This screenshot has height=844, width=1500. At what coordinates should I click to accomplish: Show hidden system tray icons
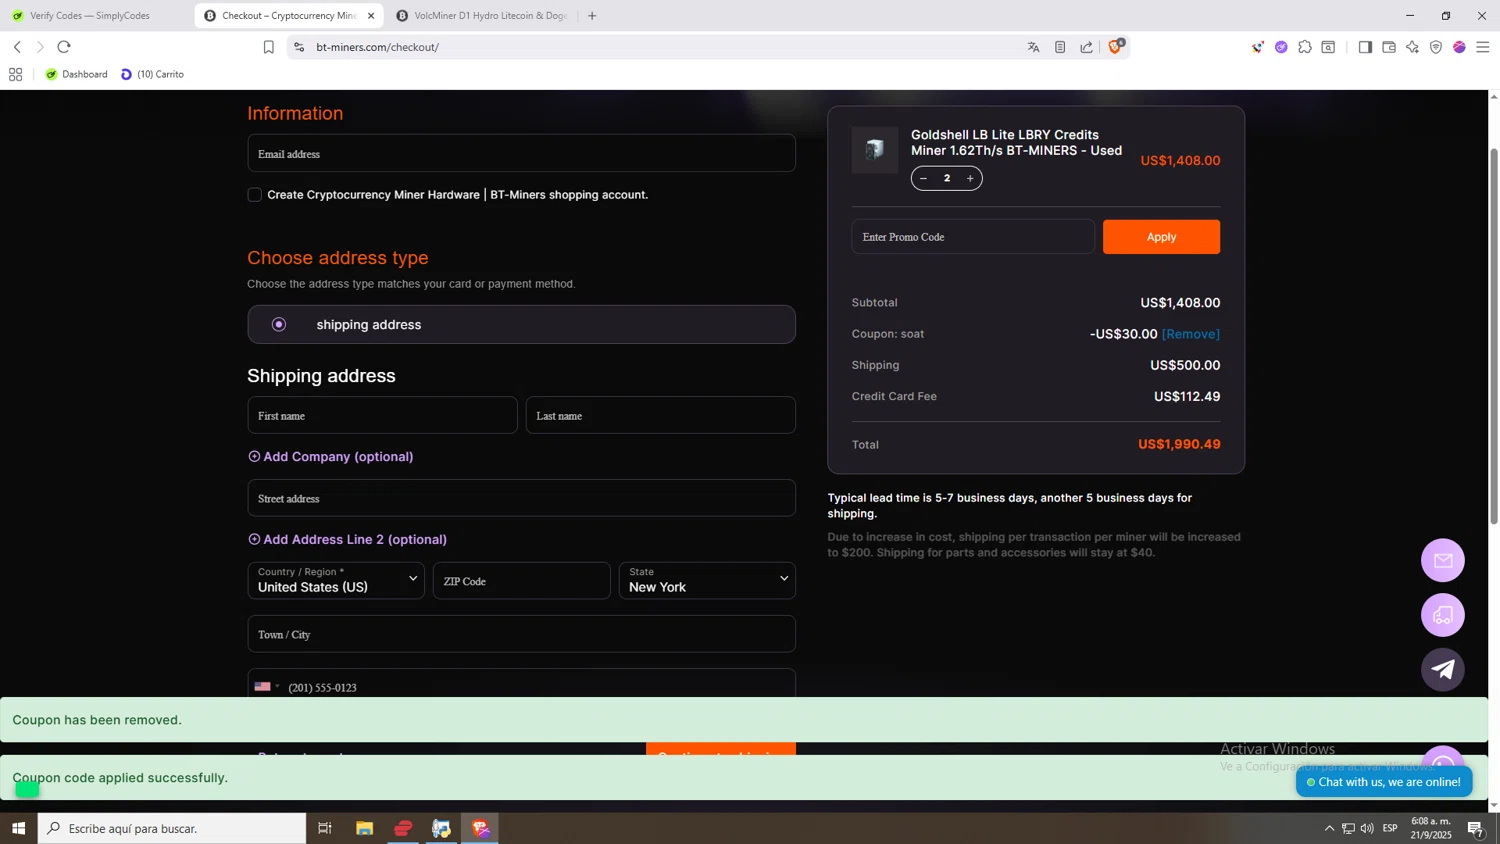pyautogui.click(x=1329, y=828)
